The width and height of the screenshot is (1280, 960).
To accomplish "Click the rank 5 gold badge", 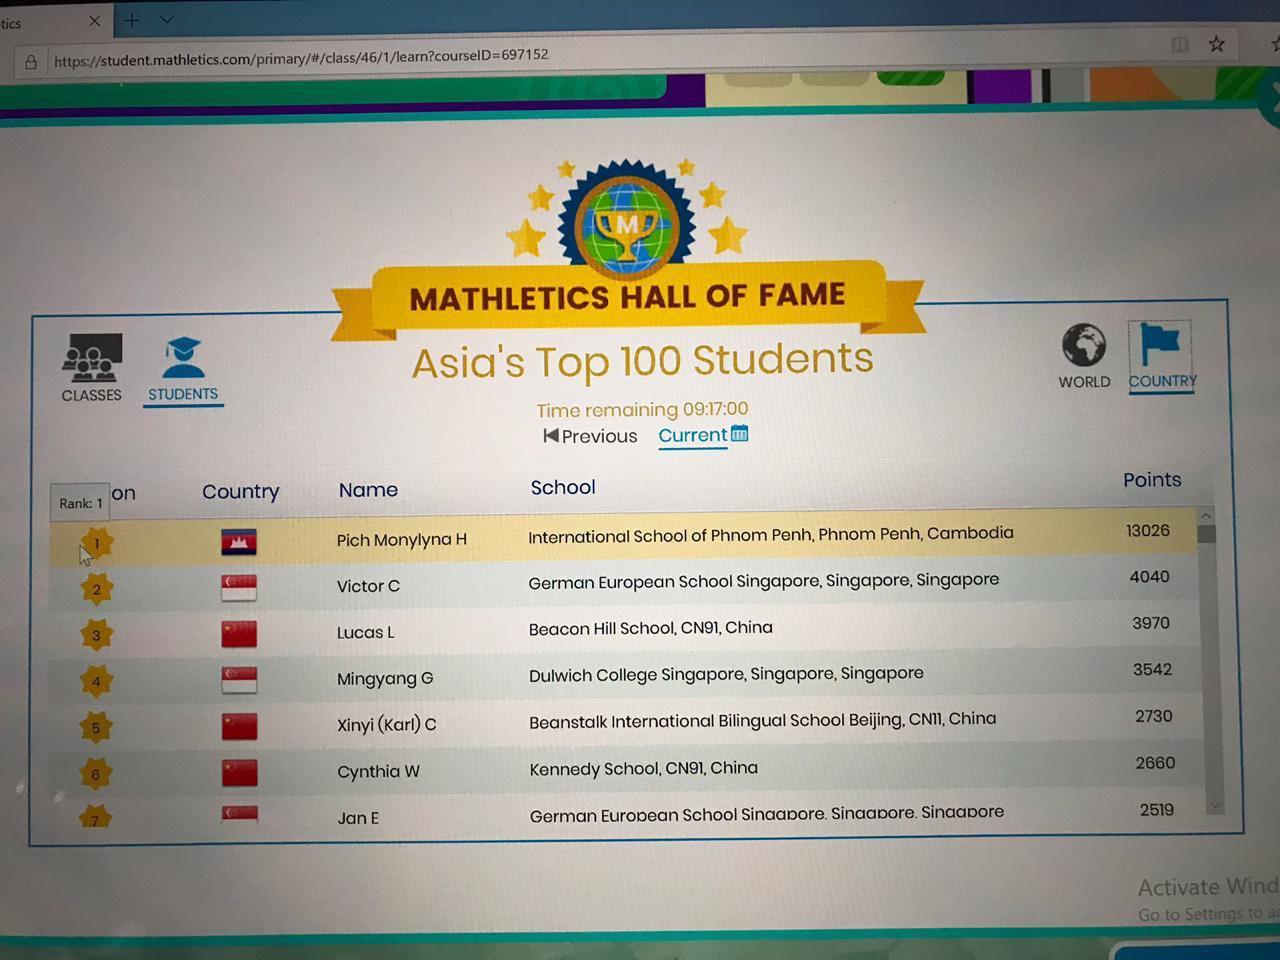I will (x=96, y=727).
